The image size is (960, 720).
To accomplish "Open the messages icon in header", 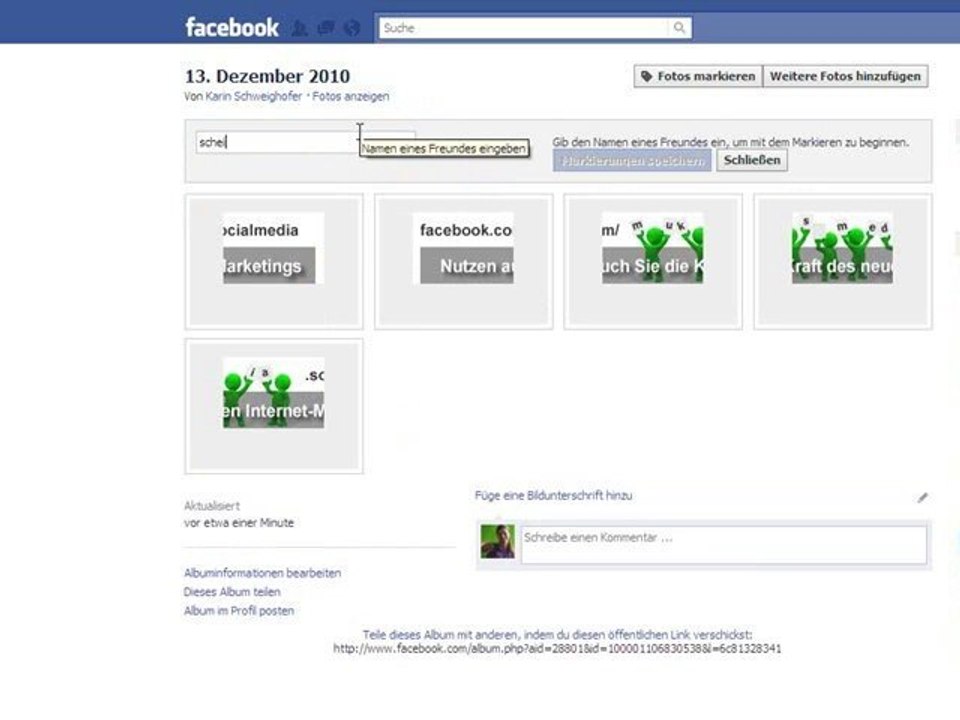I will point(326,28).
